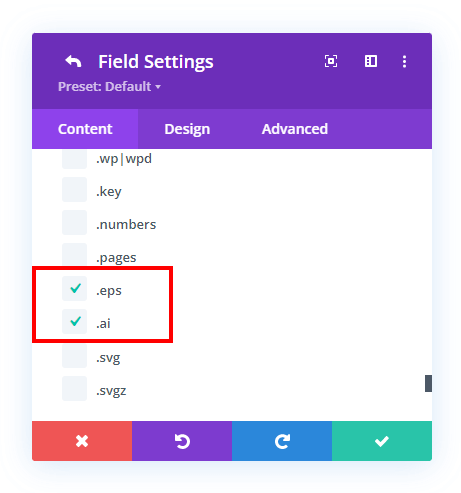
Task: Select the Content tab
Action: 85,129
